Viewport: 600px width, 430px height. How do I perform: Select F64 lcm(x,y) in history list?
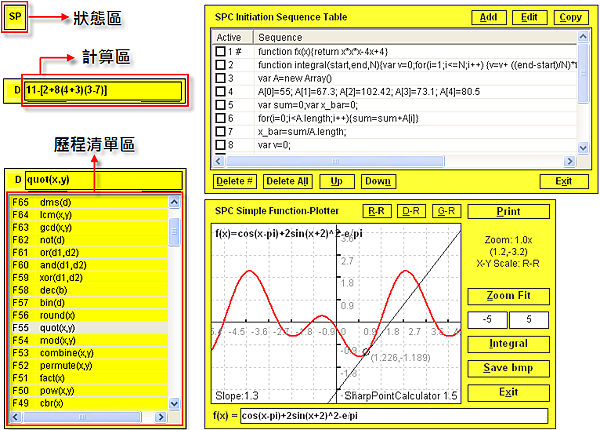pyautogui.click(x=89, y=215)
